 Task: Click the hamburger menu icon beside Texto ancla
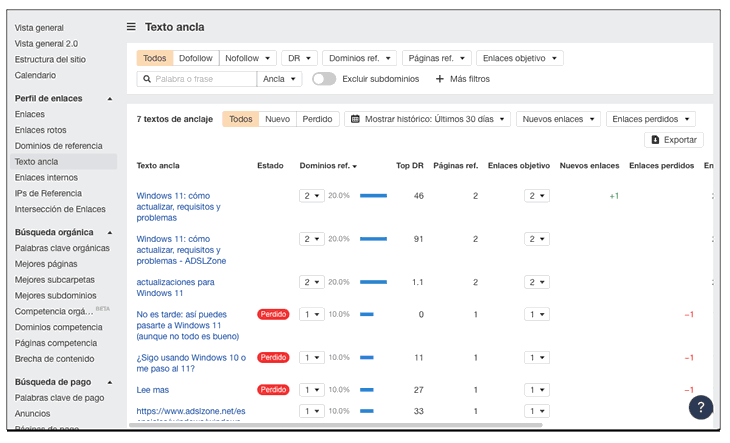click(x=131, y=27)
